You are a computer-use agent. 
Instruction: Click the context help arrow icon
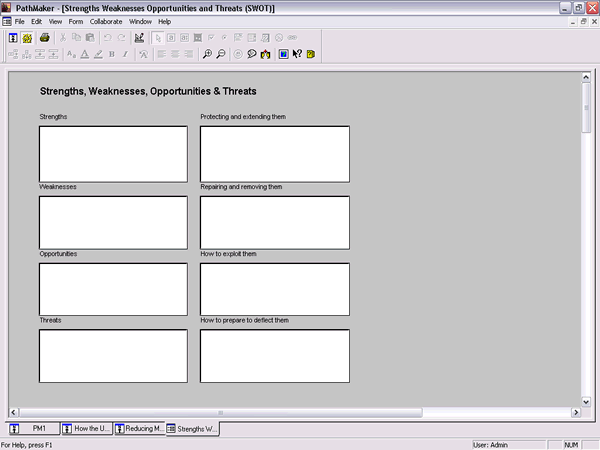(x=297, y=54)
